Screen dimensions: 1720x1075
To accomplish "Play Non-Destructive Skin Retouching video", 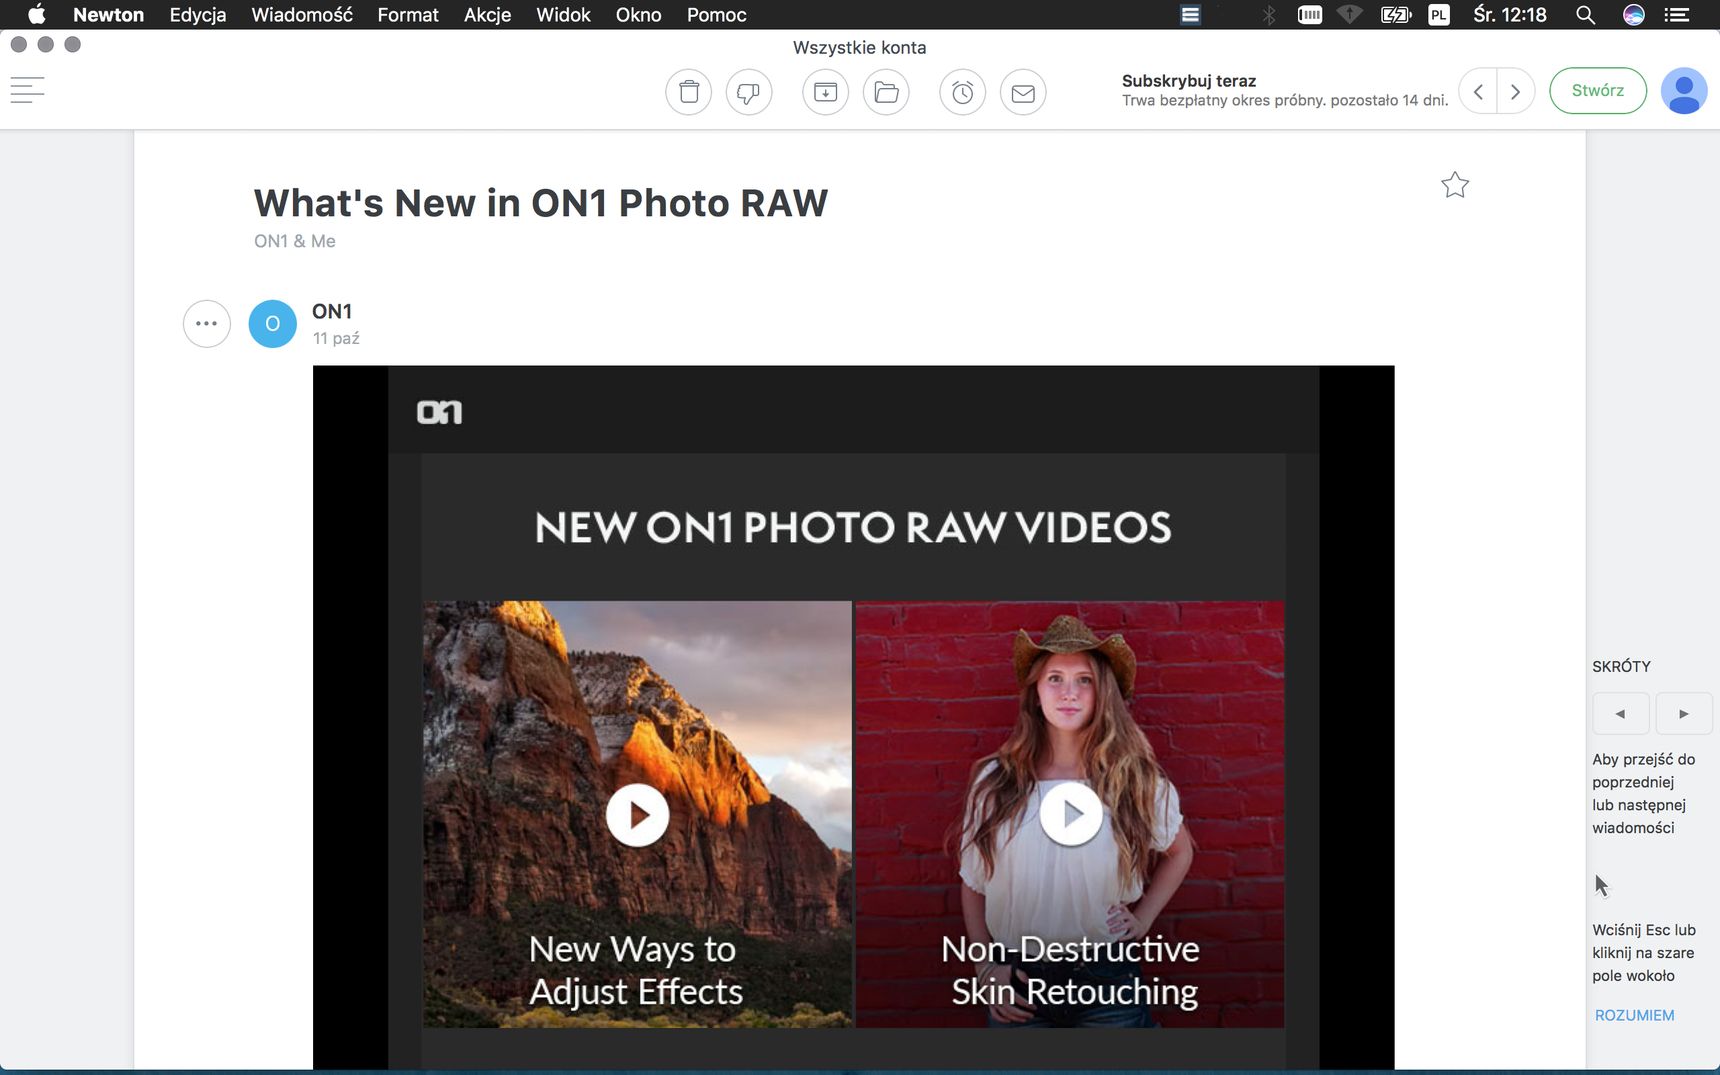I will 1071,815.
